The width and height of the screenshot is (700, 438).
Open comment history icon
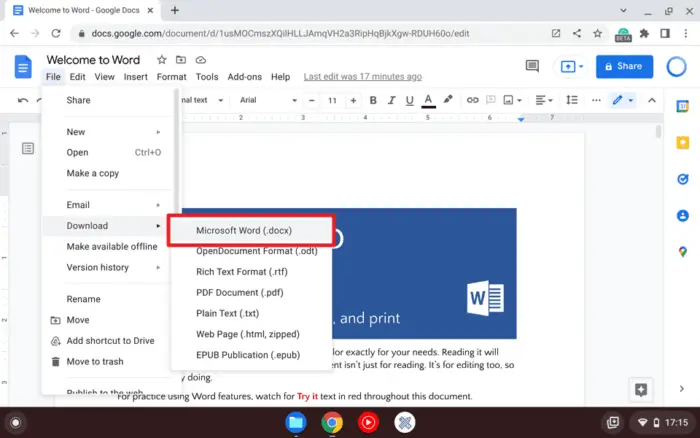tap(532, 67)
